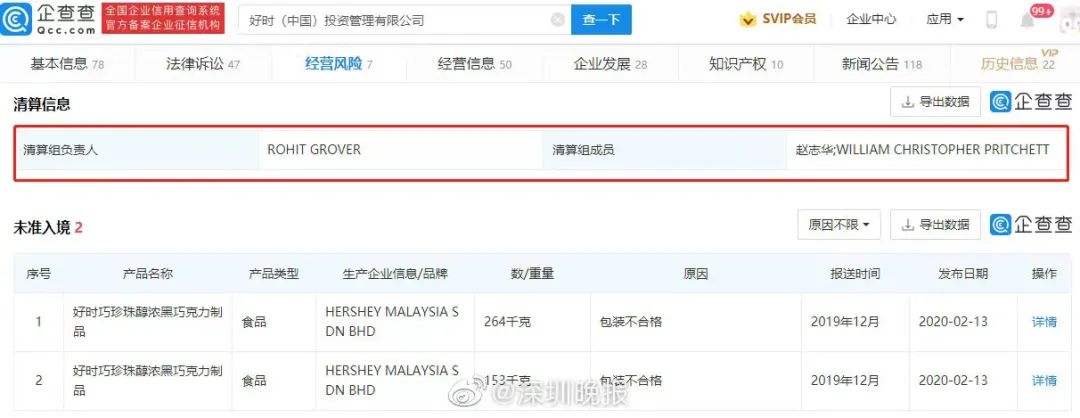Viewport: 1080px width, 418px height.
Task: Open 详情 link for row 1
Action: point(1043,321)
